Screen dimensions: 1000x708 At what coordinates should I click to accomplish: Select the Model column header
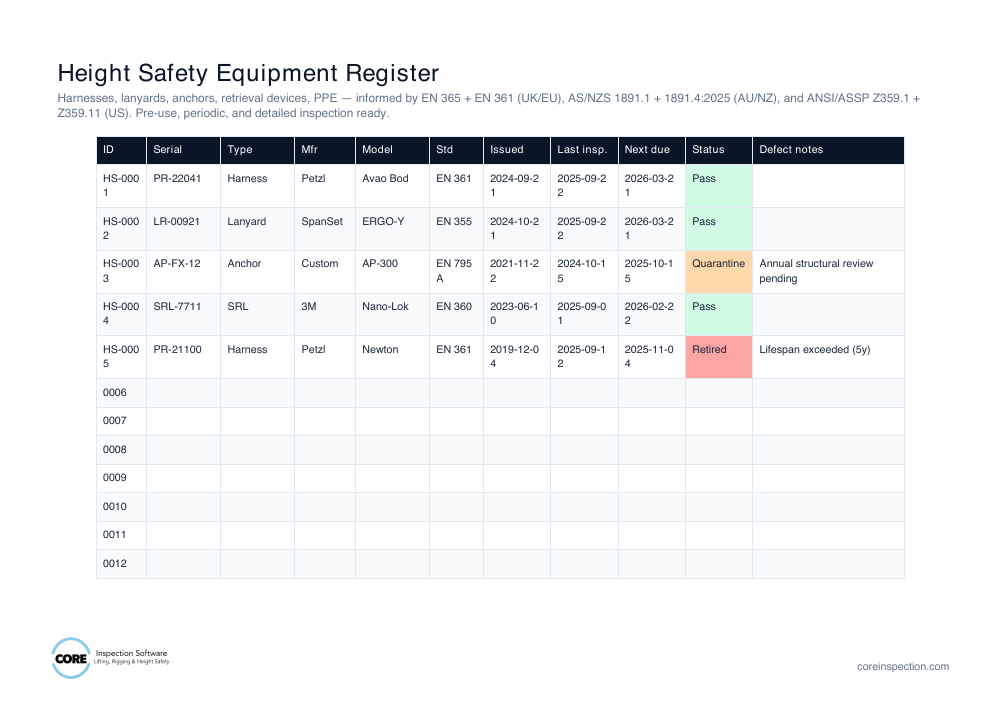(392, 150)
